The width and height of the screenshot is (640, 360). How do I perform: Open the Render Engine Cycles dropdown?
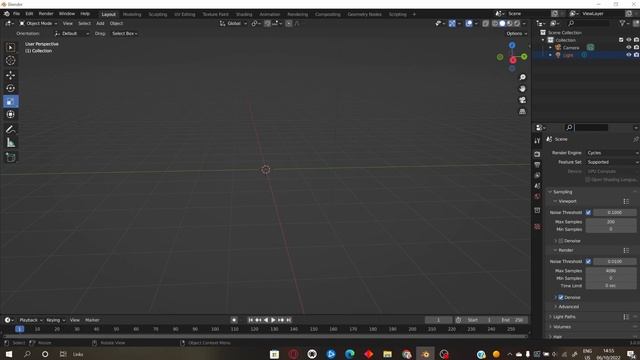(612, 153)
